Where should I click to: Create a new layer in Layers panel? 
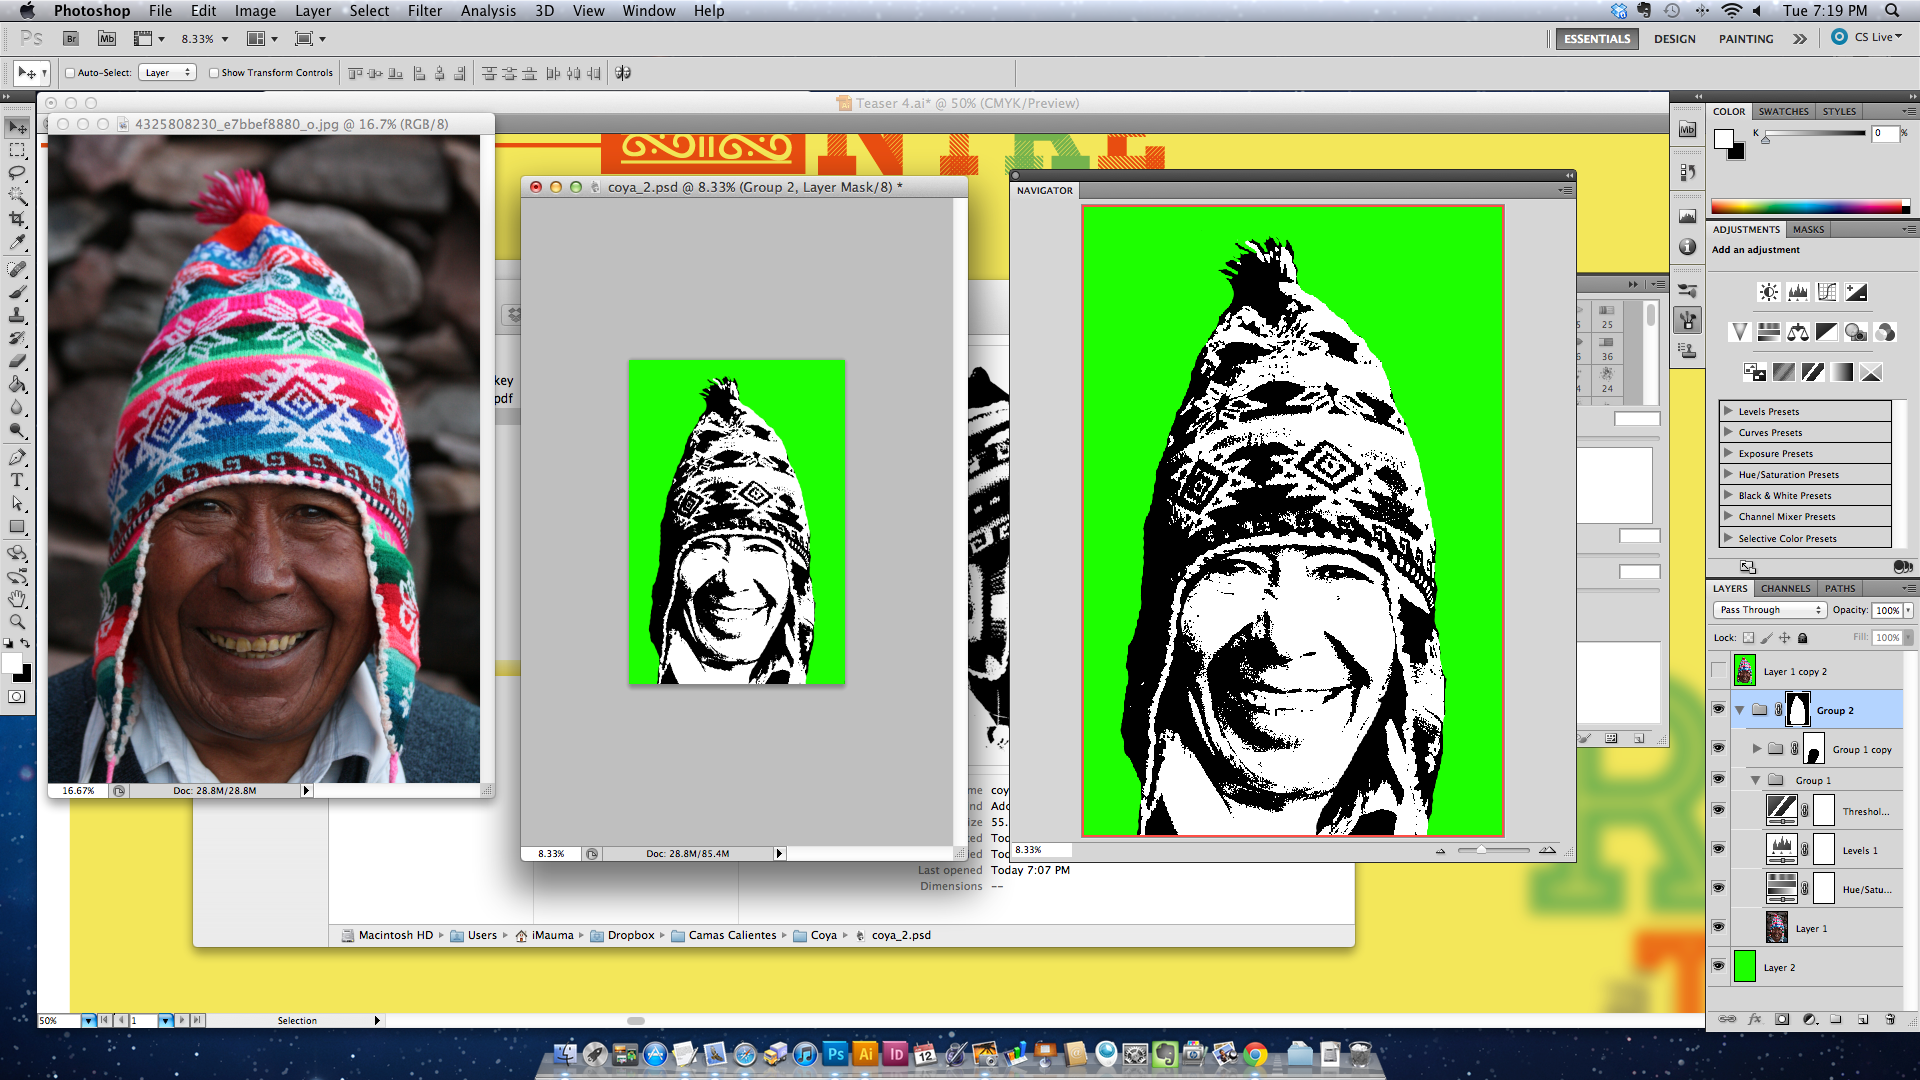pyautogui.click(x=1863, y=1019)
